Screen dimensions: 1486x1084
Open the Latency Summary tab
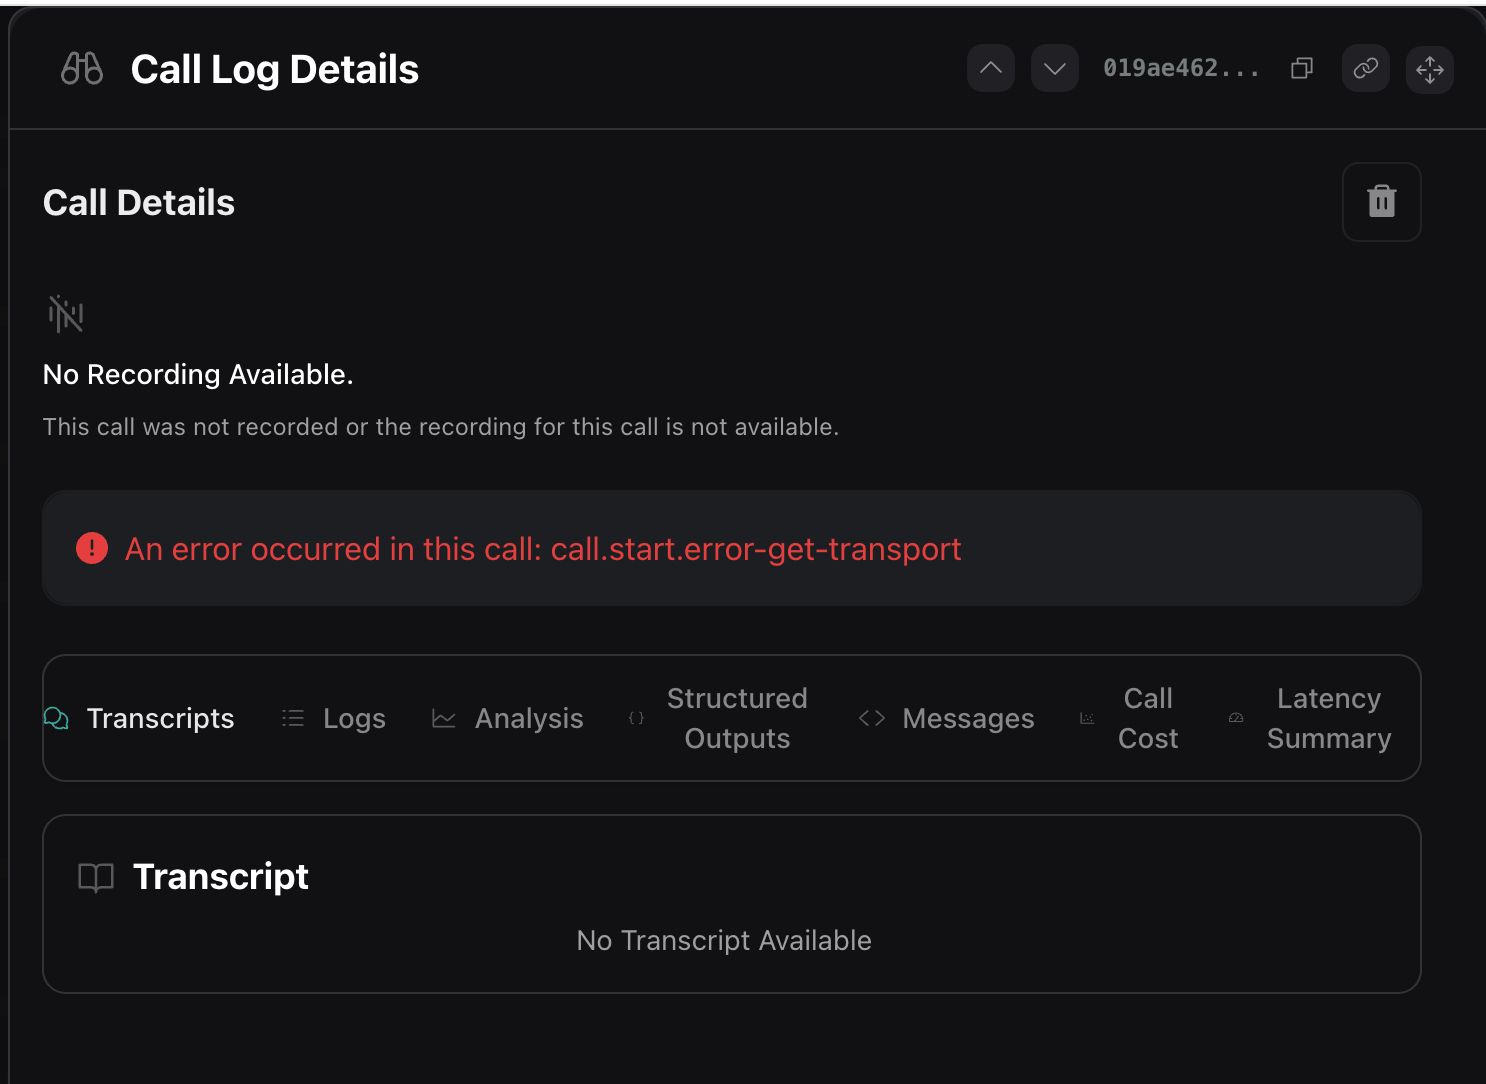[x=1328, y=718]
